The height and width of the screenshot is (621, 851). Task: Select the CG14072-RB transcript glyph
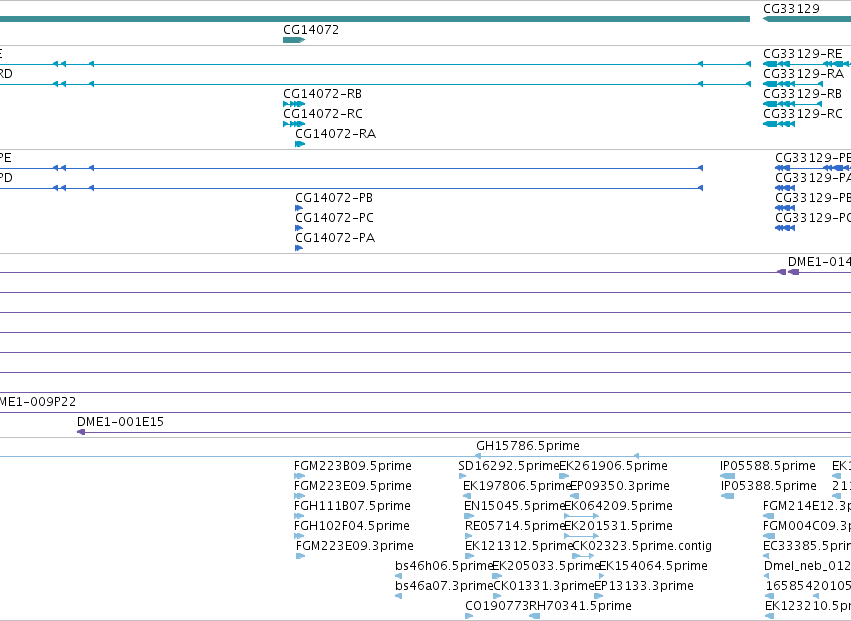[294, 104]
